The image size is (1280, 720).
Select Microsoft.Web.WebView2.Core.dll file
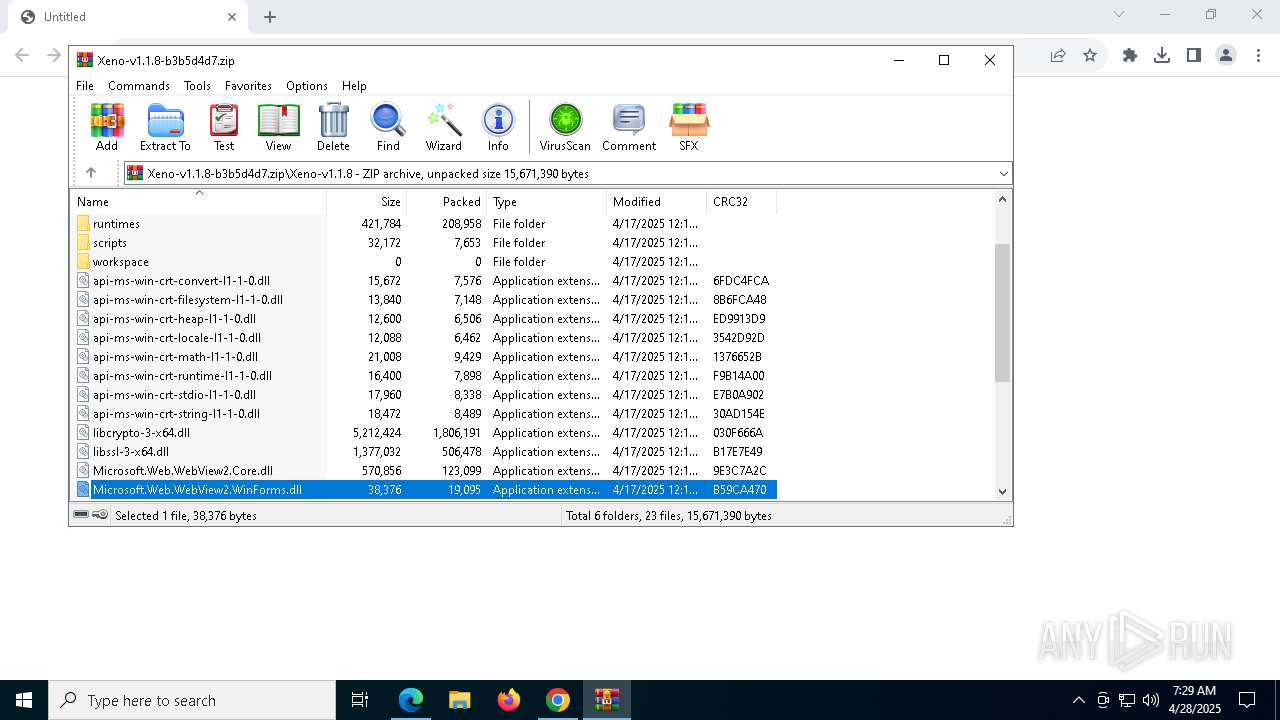coord(183,471)
